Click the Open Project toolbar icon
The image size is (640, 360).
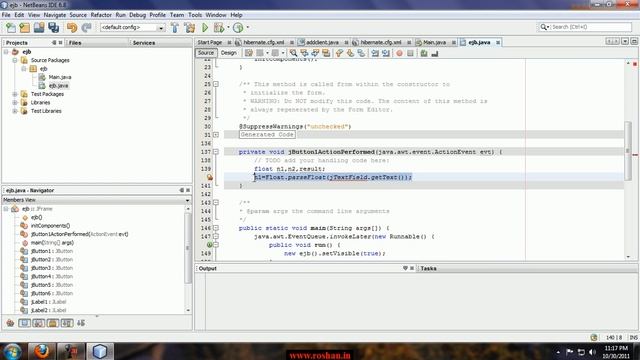pos(39,27)
